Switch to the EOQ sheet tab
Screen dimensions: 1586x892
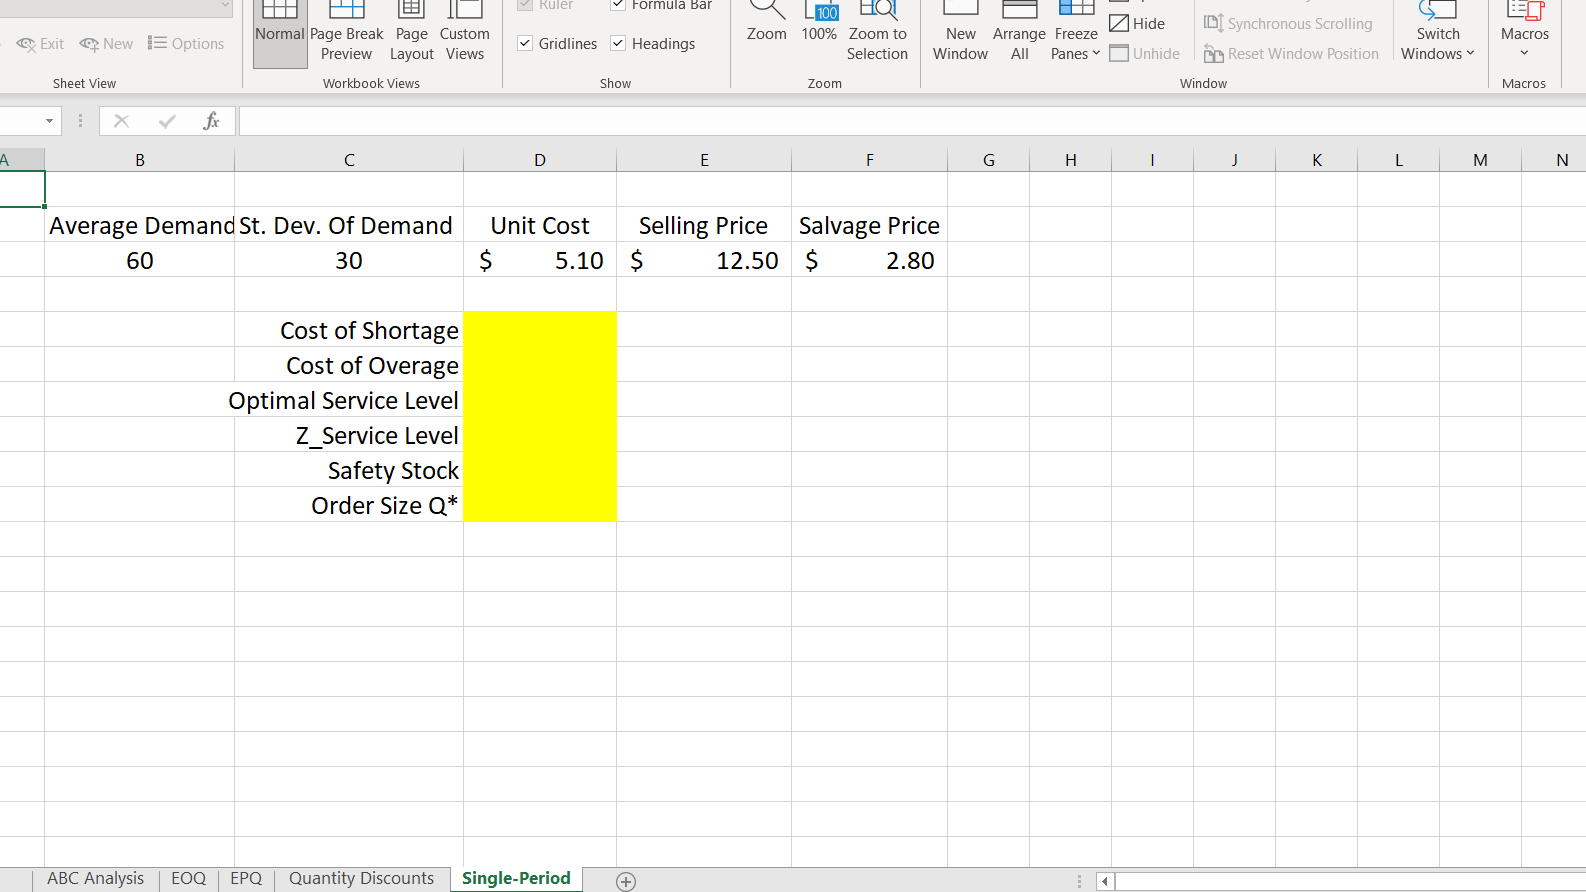188,879
